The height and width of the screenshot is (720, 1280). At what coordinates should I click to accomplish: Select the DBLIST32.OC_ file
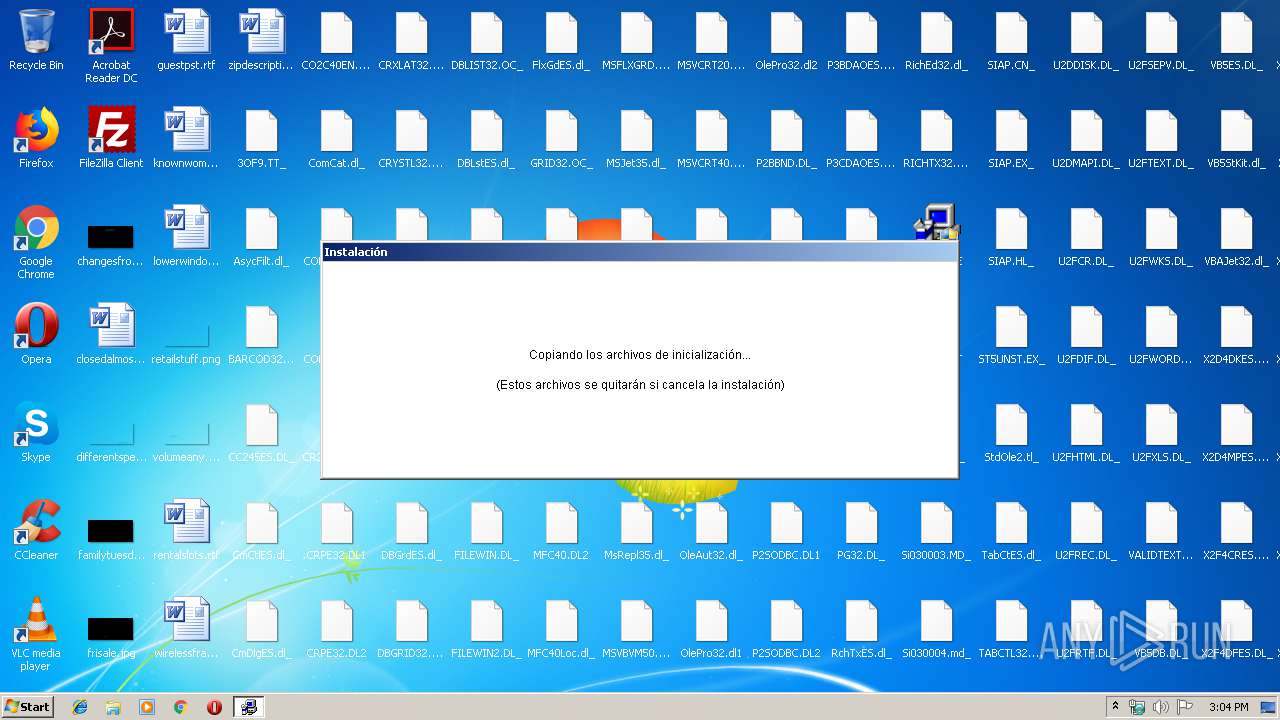click(486, 40)
